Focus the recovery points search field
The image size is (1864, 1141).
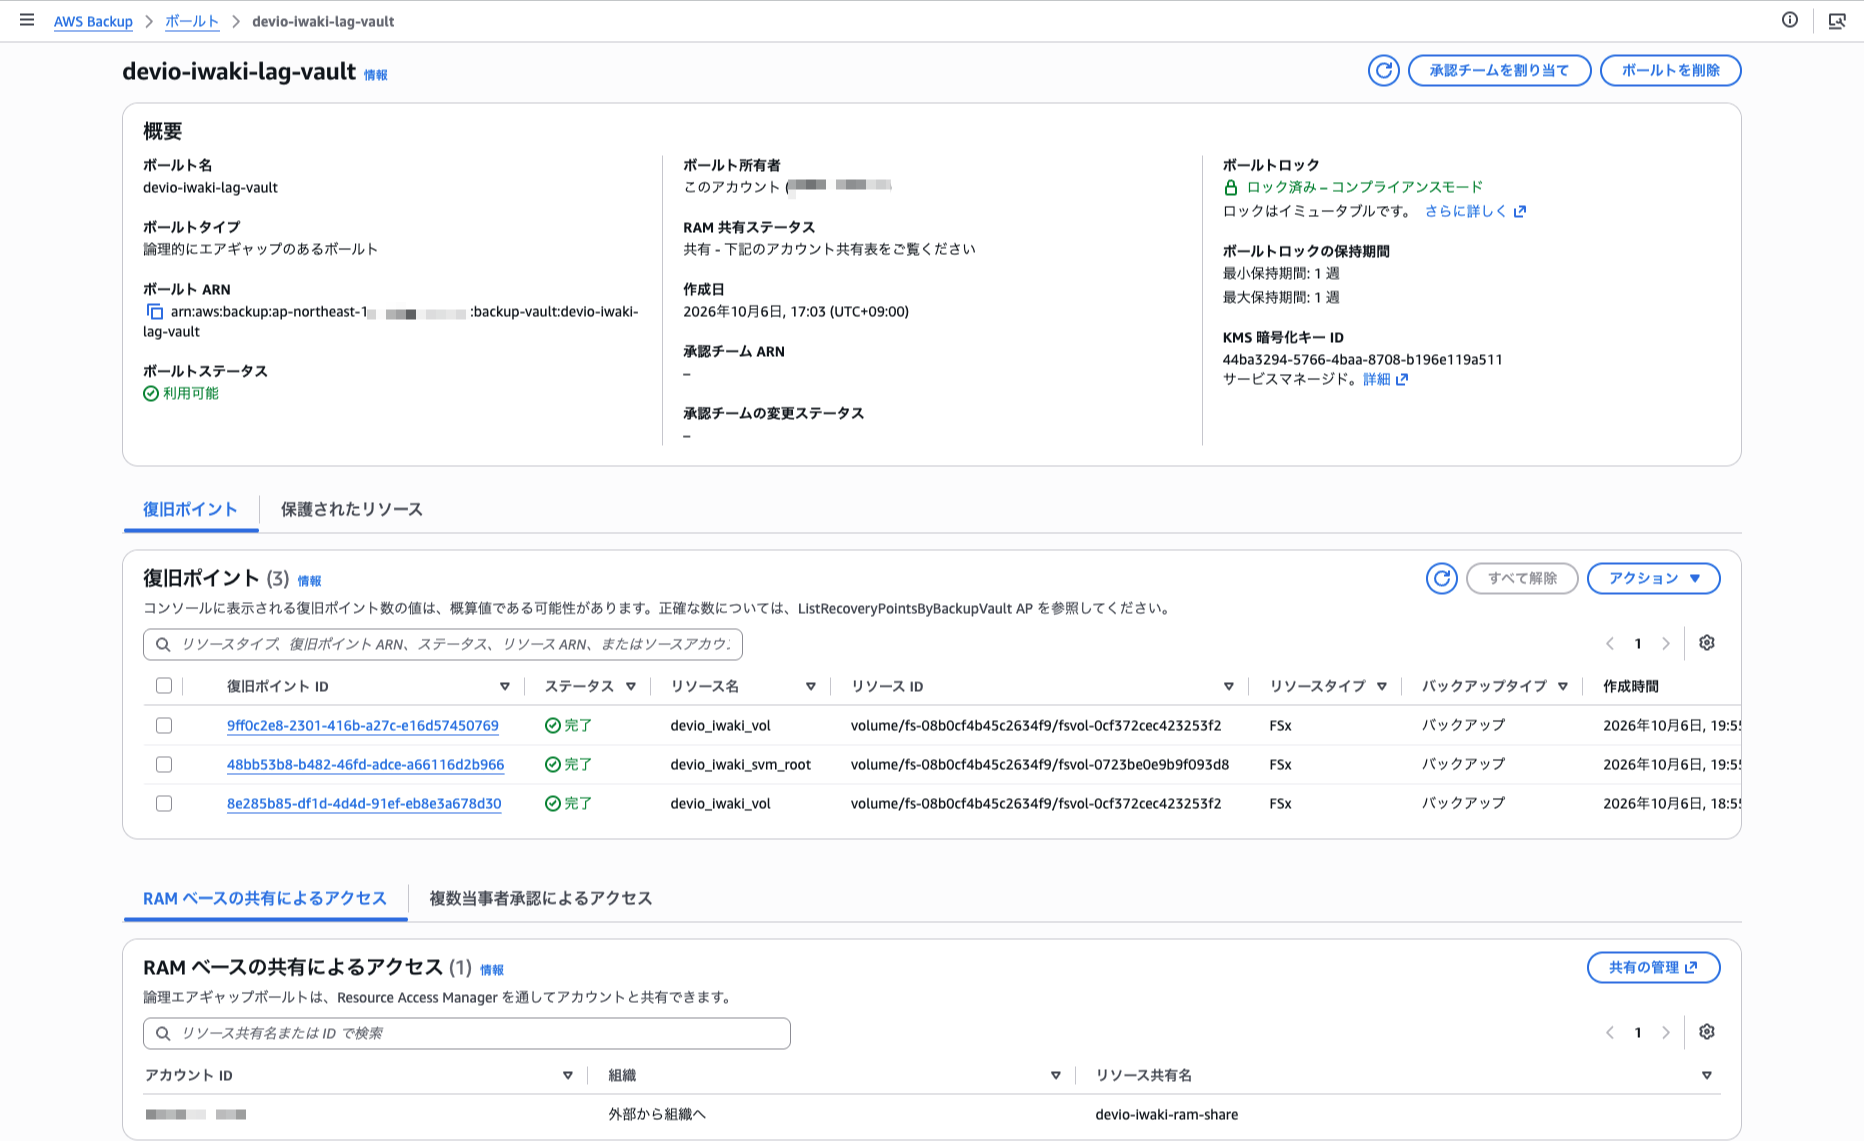443,644
